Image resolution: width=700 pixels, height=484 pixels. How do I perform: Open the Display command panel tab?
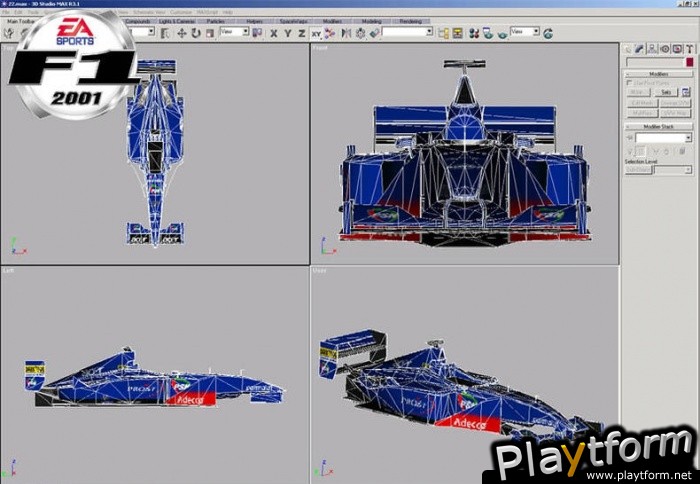677,49
